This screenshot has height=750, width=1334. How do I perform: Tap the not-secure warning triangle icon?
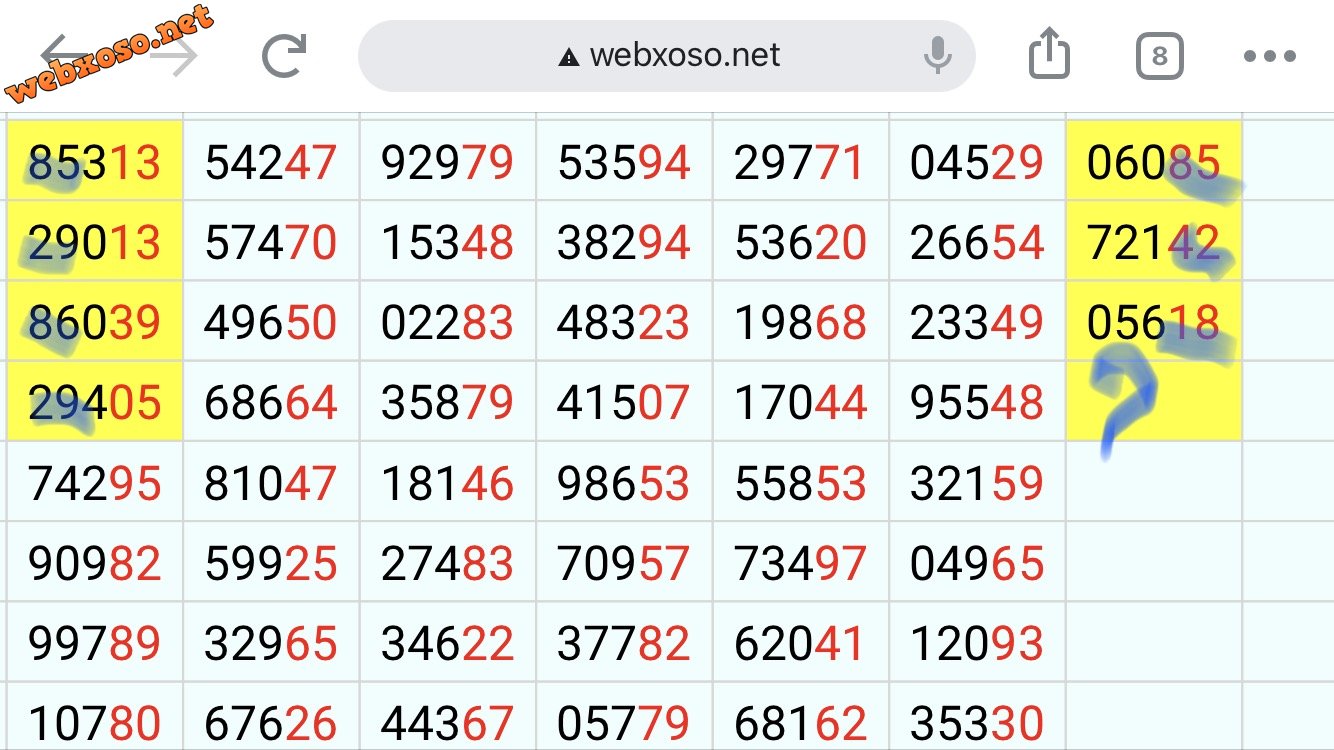pos(569,57)
